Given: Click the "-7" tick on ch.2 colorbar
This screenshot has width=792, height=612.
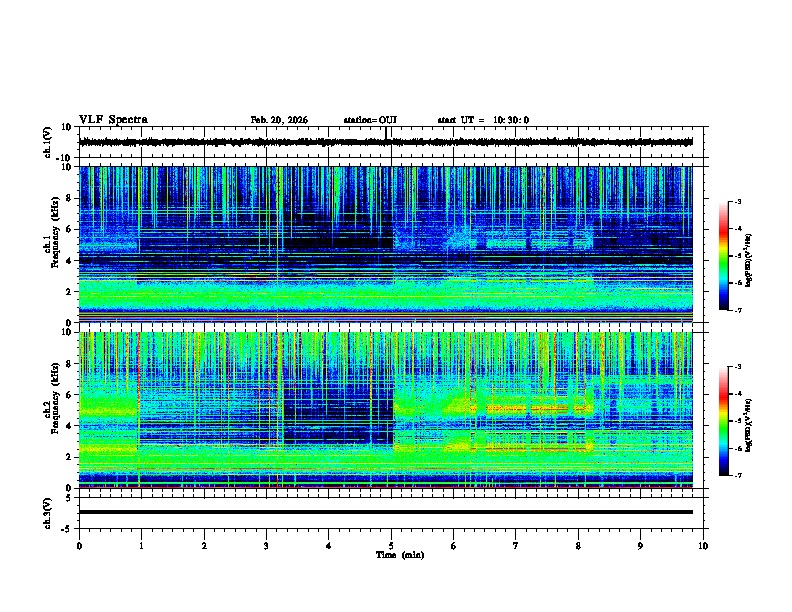Looking at the screenshot, I should pos(738,476).
